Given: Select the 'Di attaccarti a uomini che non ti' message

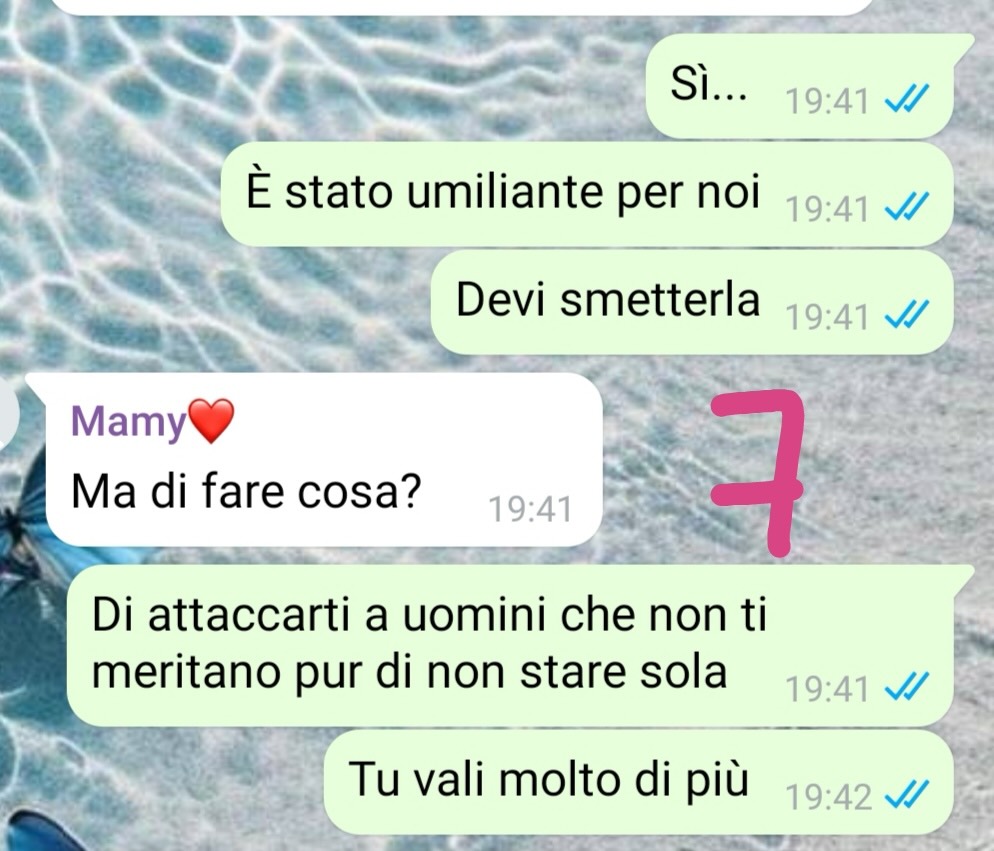Looking at the screenshot, I should (x=510, y=646).
